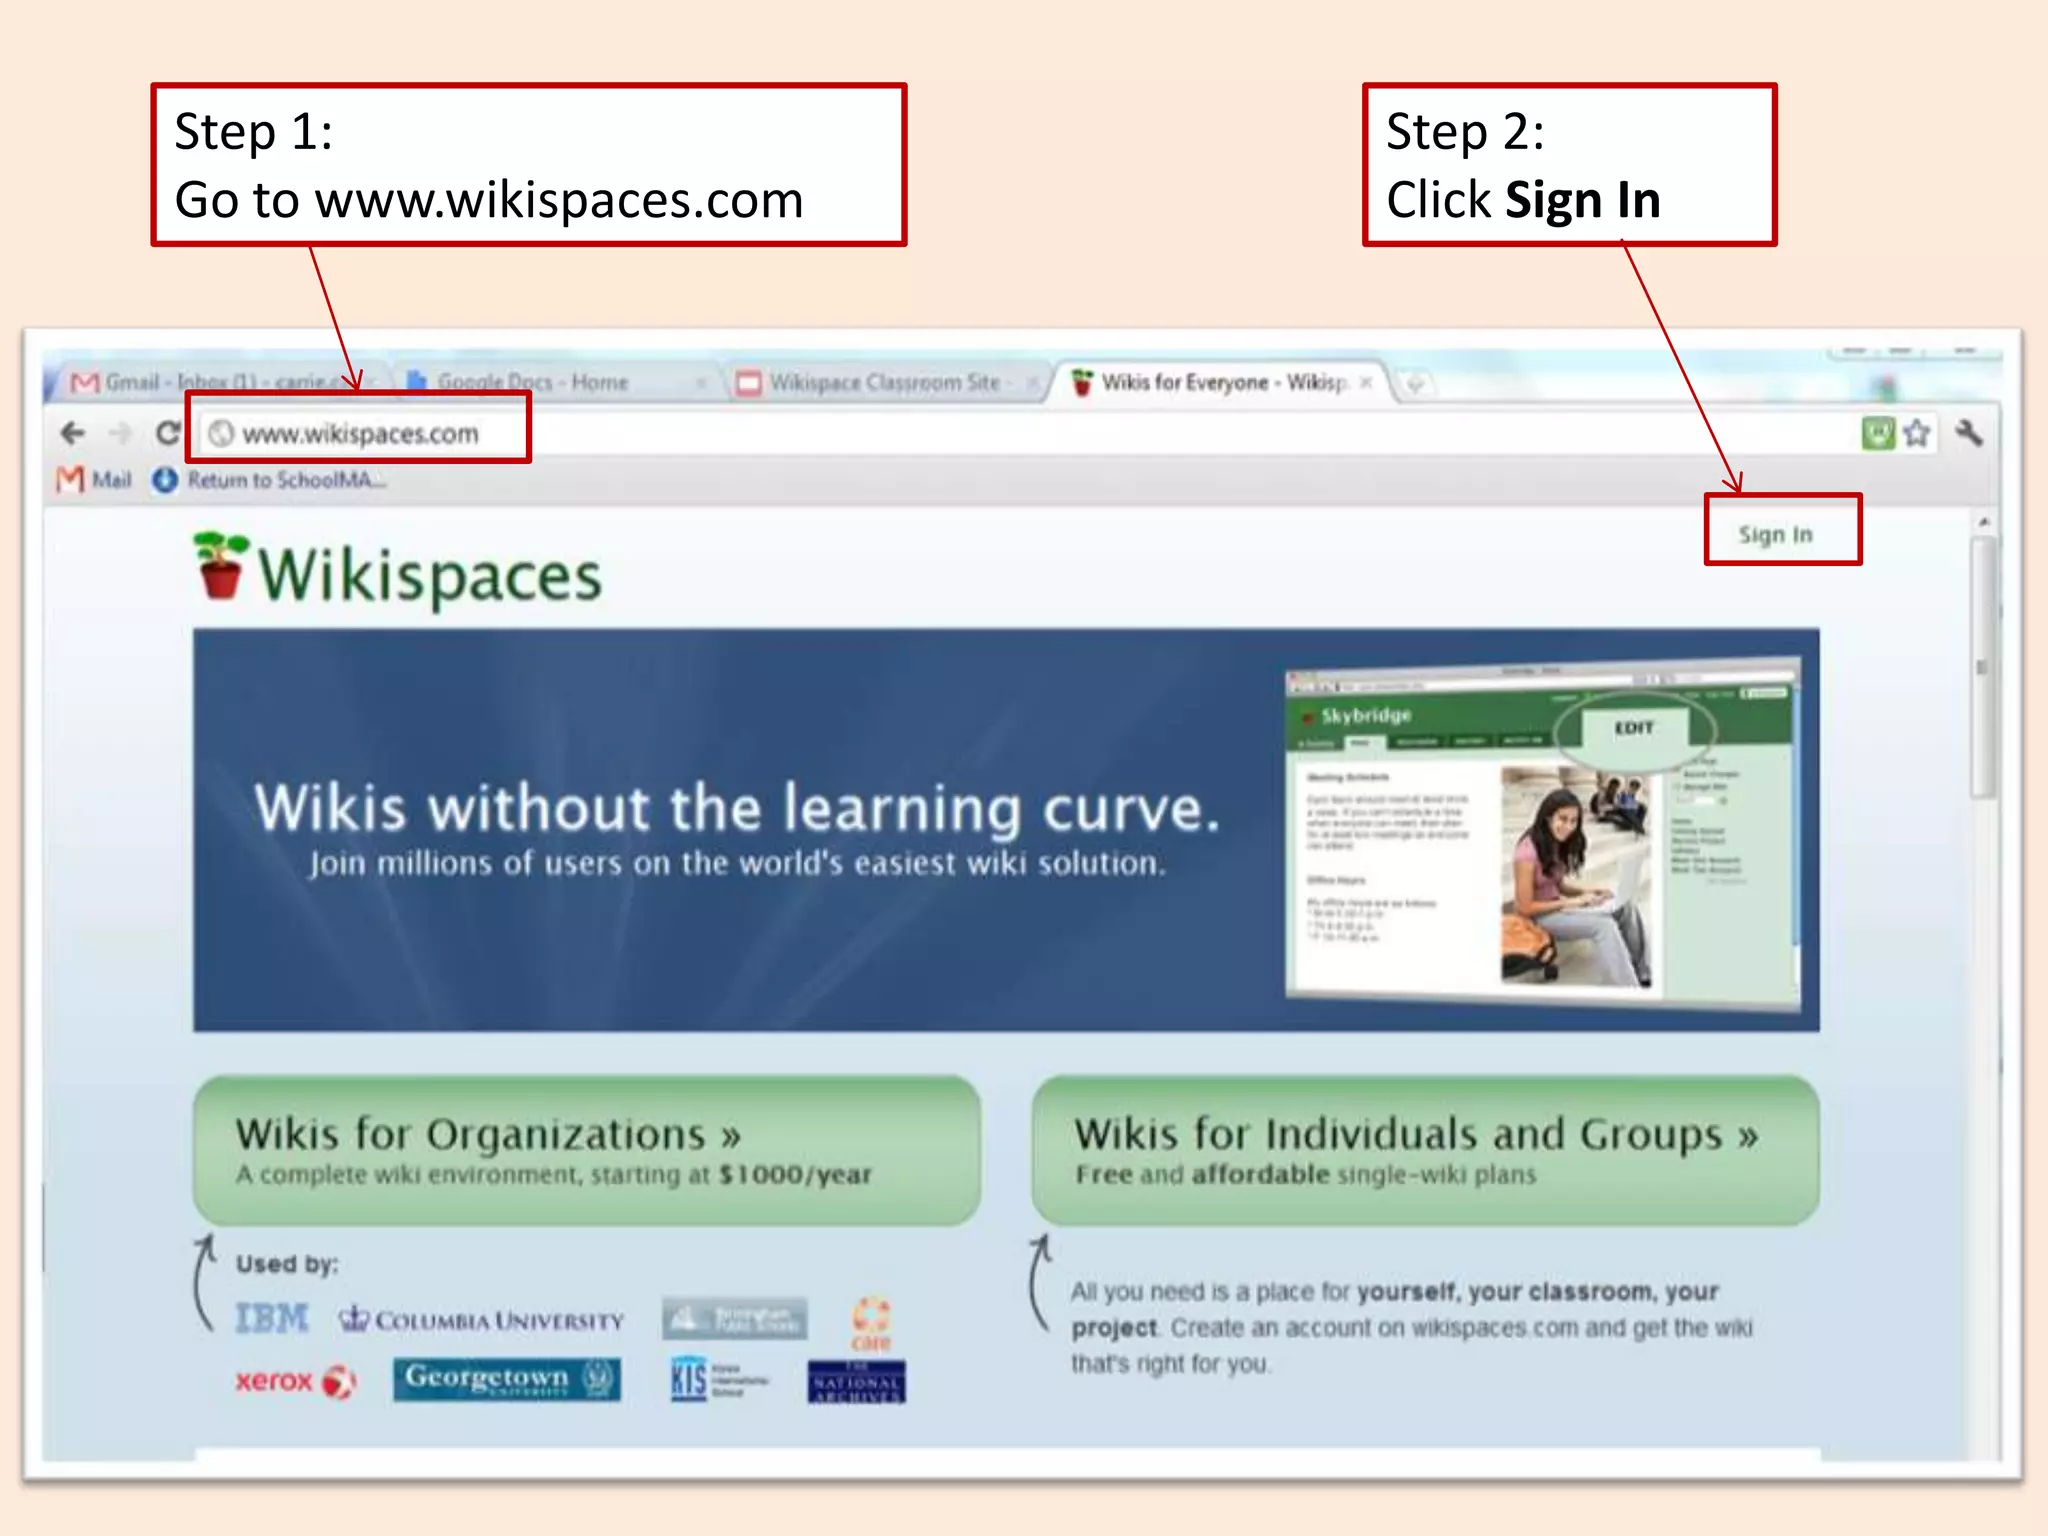Click the Sign In link

coord(1775,535)
